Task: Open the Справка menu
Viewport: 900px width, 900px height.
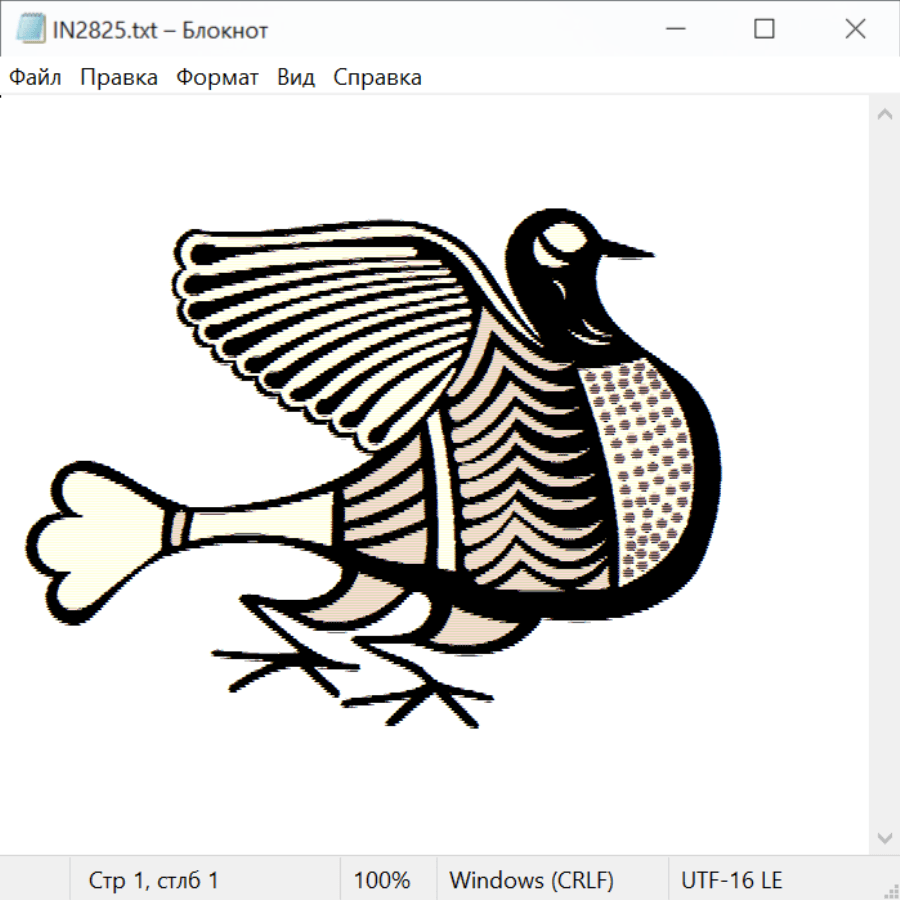Action: 377,78
